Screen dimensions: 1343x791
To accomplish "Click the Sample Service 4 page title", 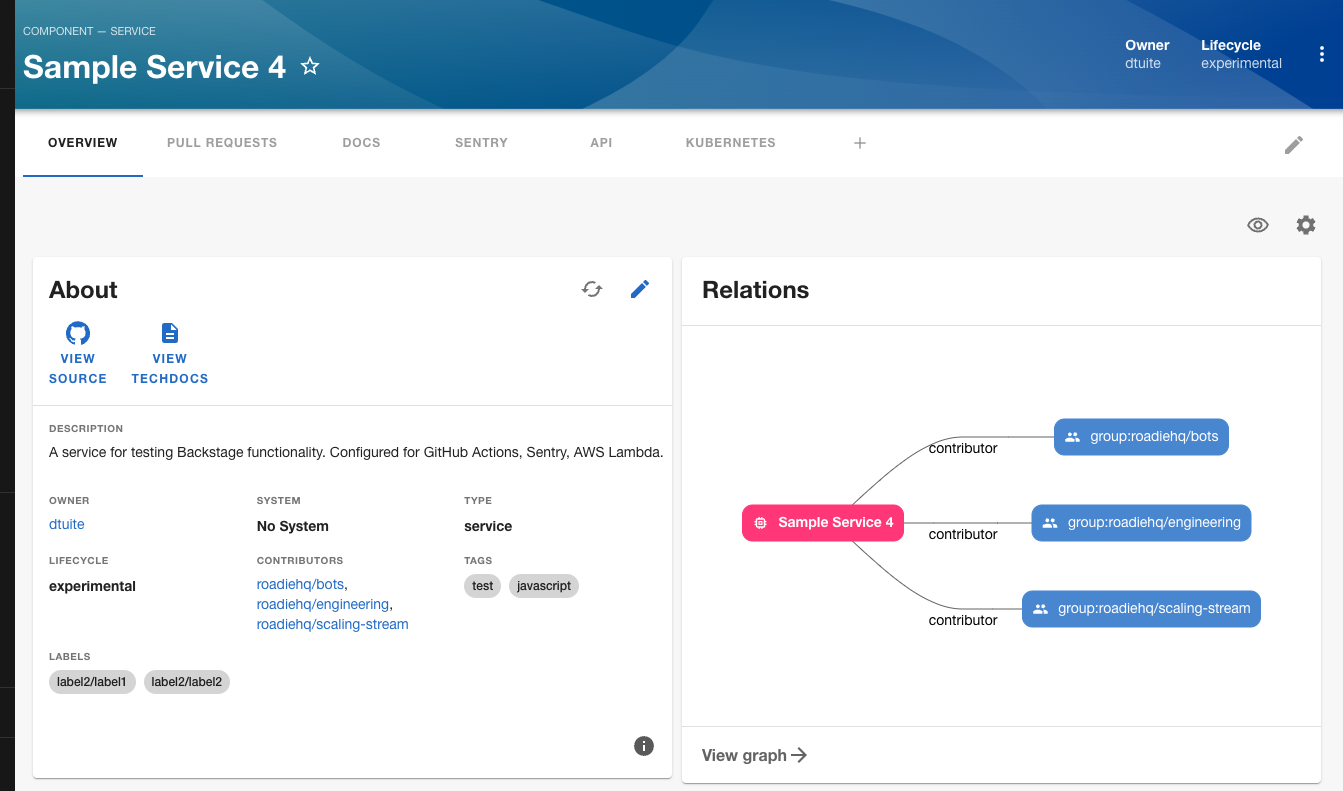I will [154, 67].
